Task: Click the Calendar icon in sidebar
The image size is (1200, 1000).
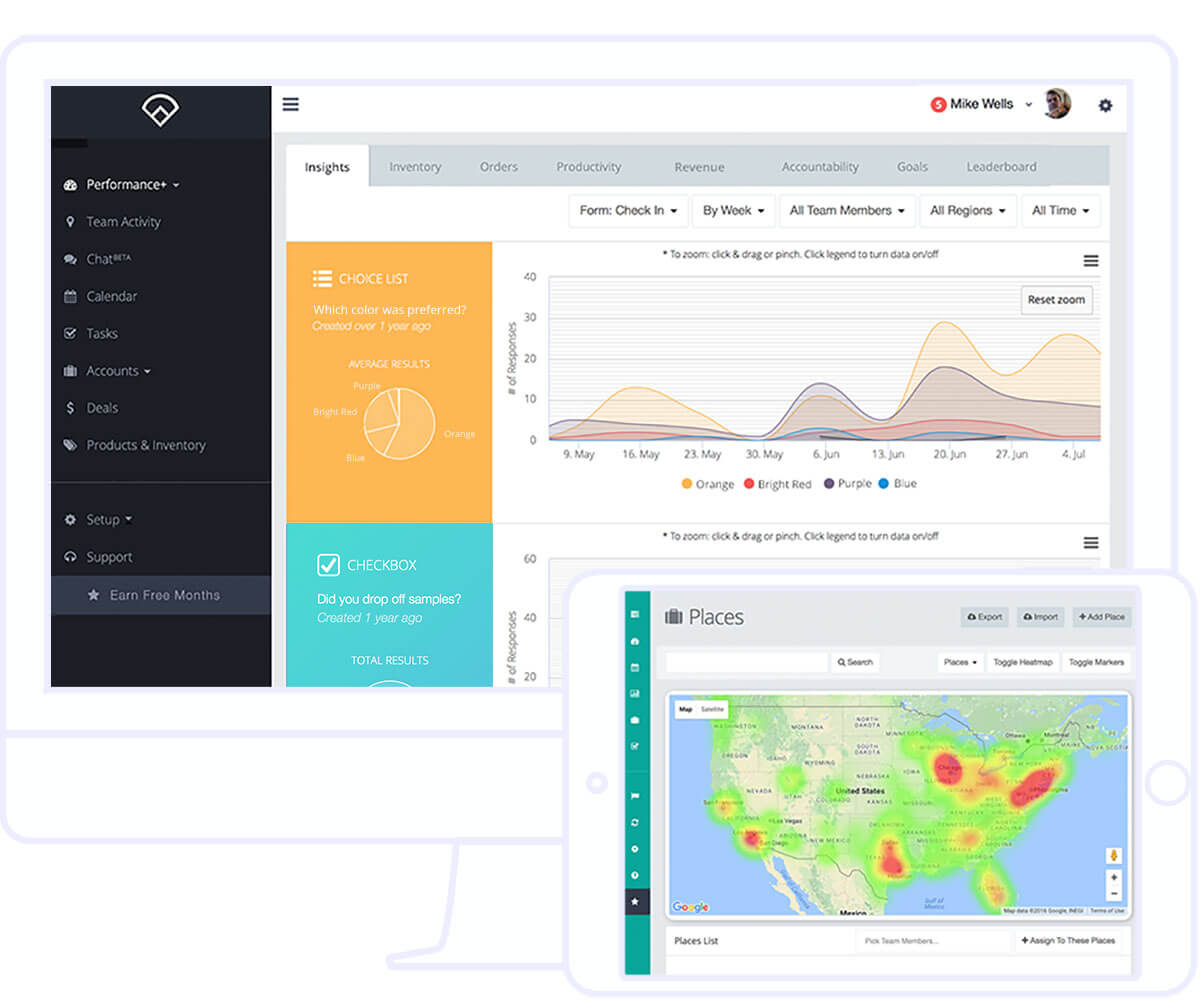Action: (x=70, y=296)
